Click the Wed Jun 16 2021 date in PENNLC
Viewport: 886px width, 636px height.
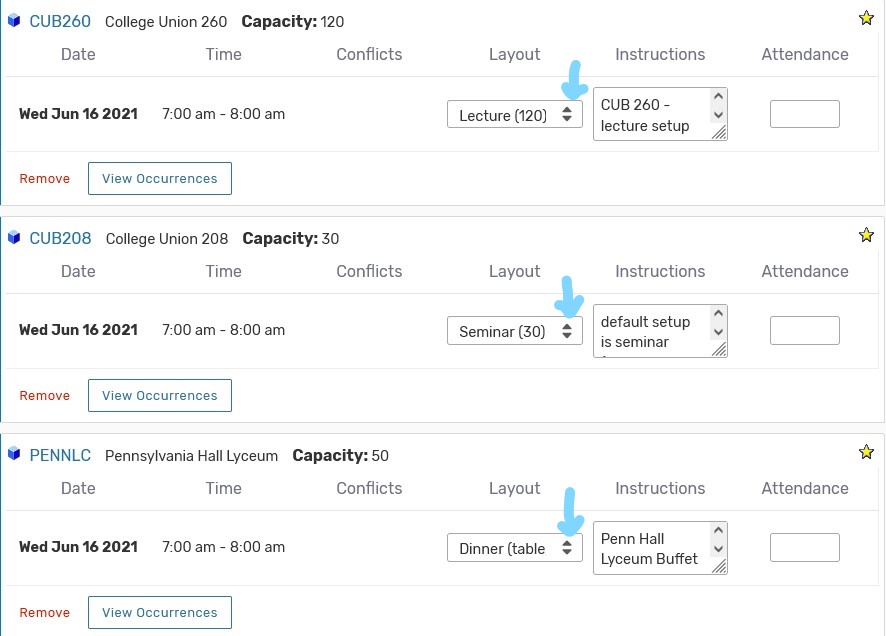79,547
